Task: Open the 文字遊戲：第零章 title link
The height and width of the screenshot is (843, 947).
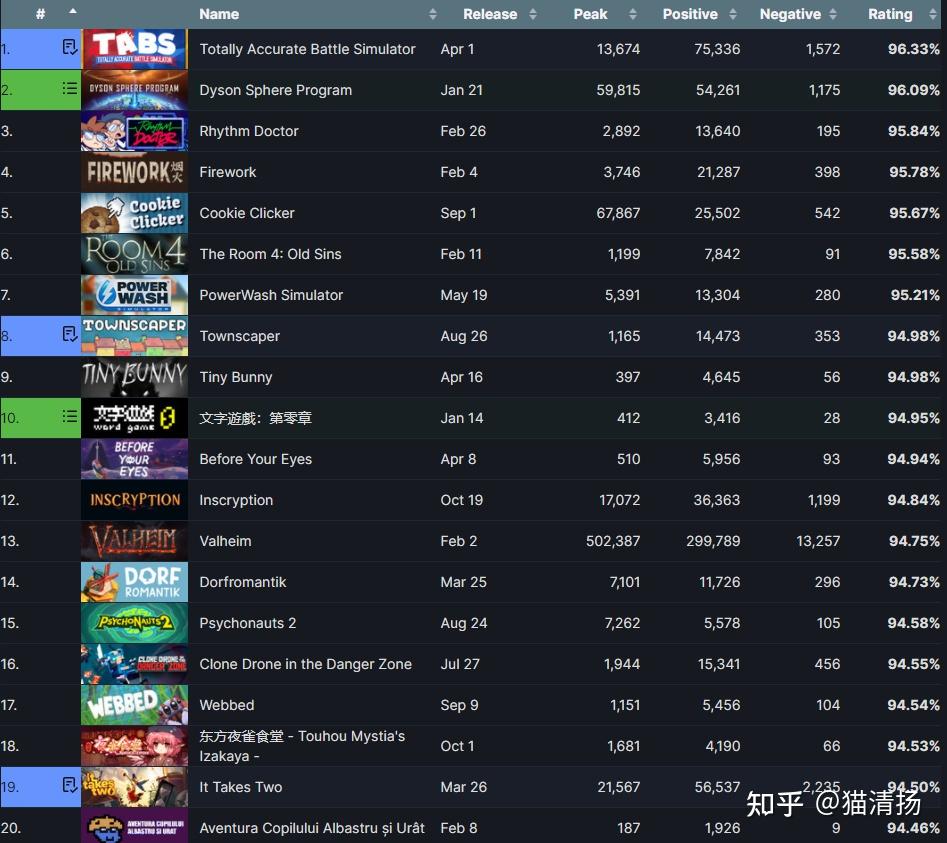Action: (x=255, y=418)
